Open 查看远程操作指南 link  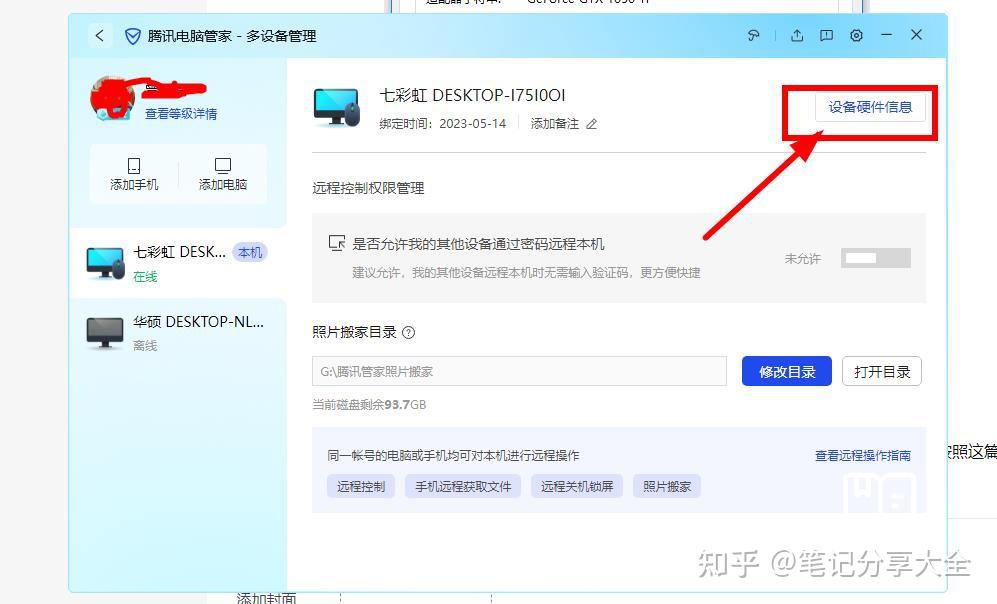tap(863, 455)
